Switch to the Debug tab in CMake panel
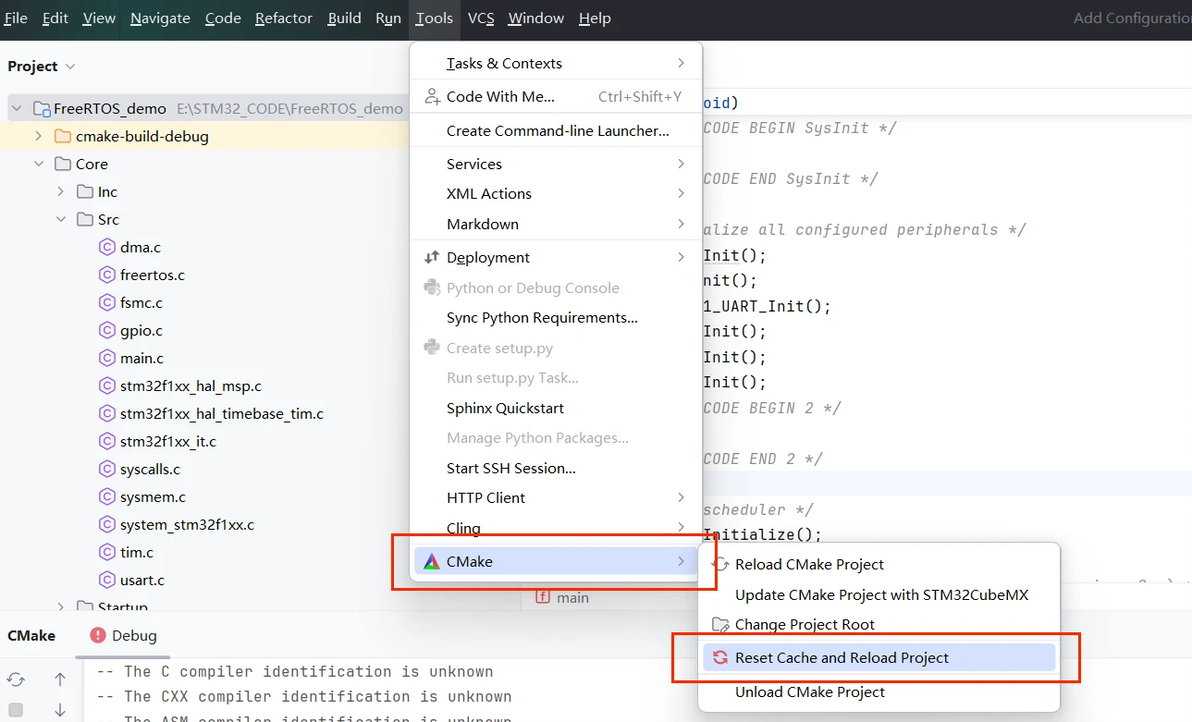This screenshot has width=1192, height=722. click(x=134, y=636)
